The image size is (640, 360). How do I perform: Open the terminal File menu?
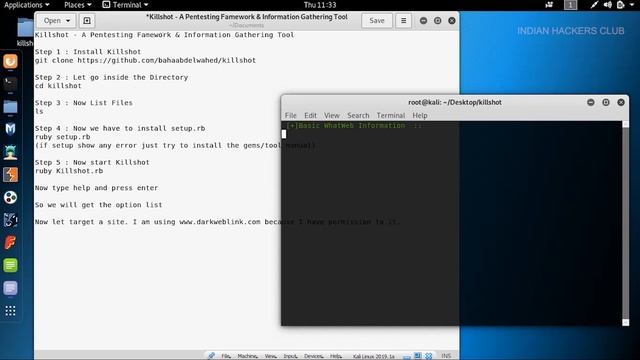point(291,116)
